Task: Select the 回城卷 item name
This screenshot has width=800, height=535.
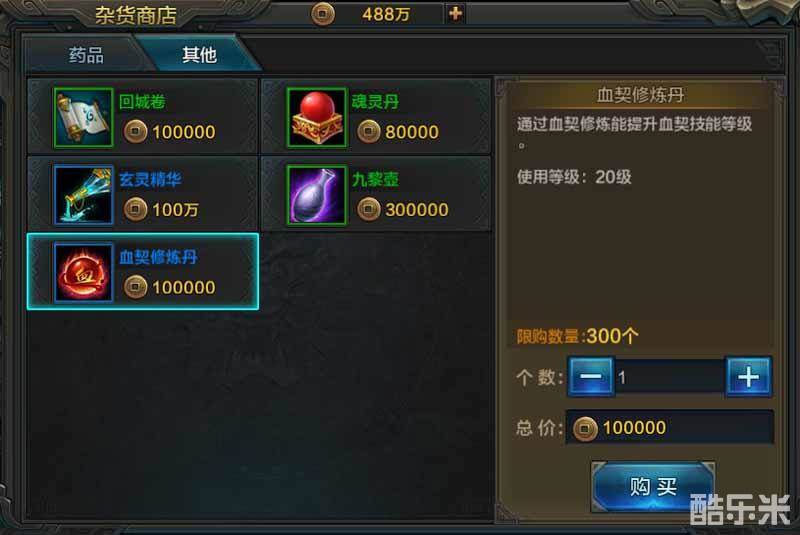Action: (x=142, y=102)
